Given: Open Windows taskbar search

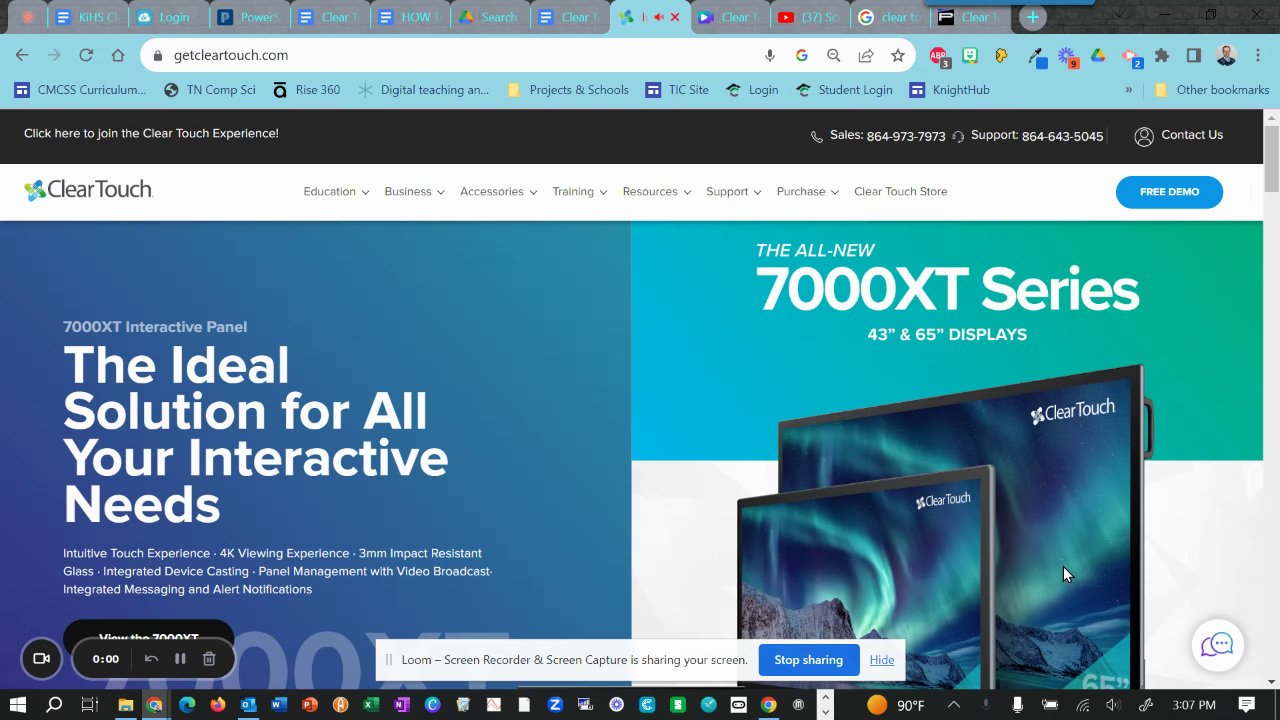Looking at the screenshot, I should point(54,705).
